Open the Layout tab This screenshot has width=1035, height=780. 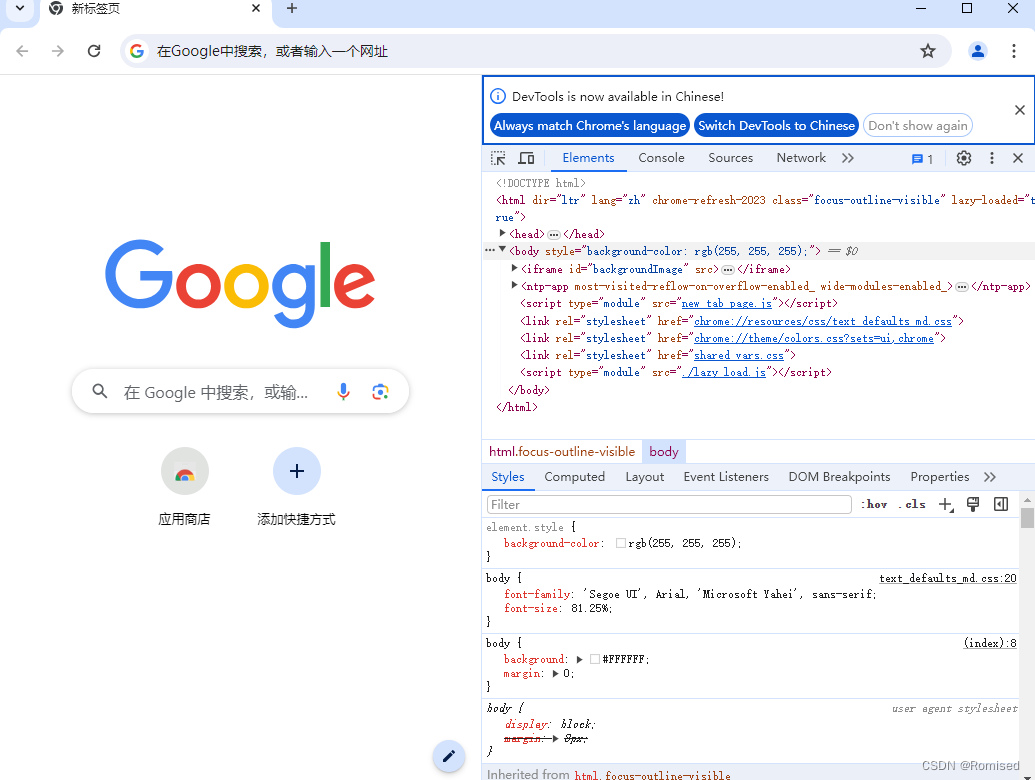click(645, 476)
